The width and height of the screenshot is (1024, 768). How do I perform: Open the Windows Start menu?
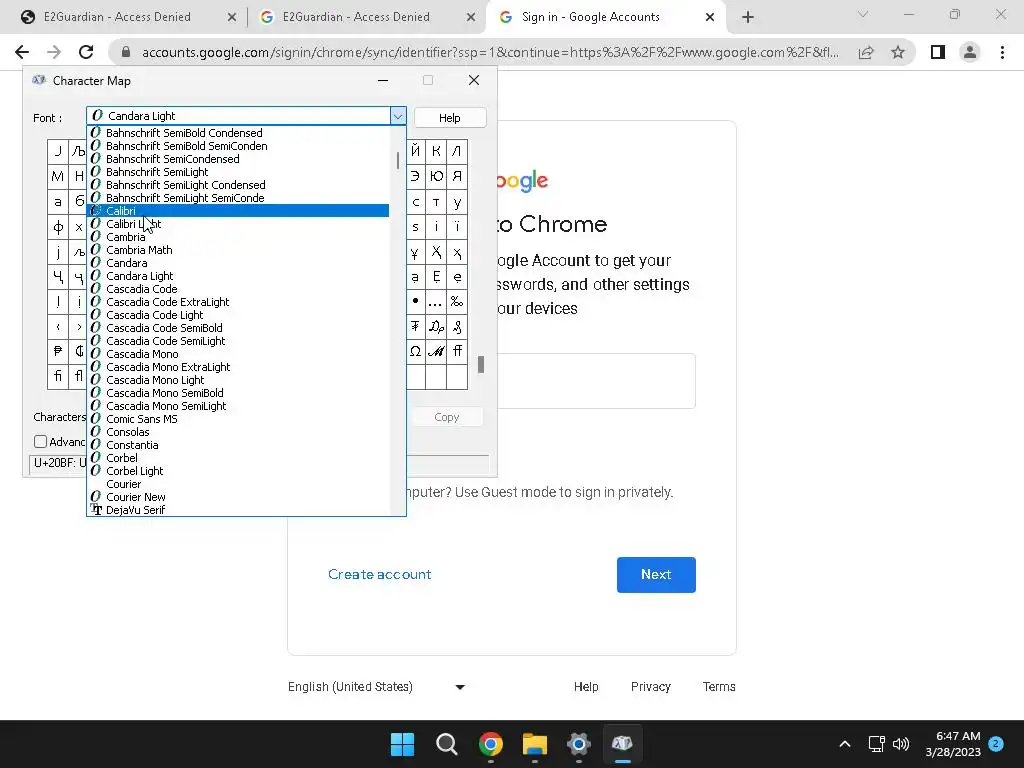click(x=402, y=744)
